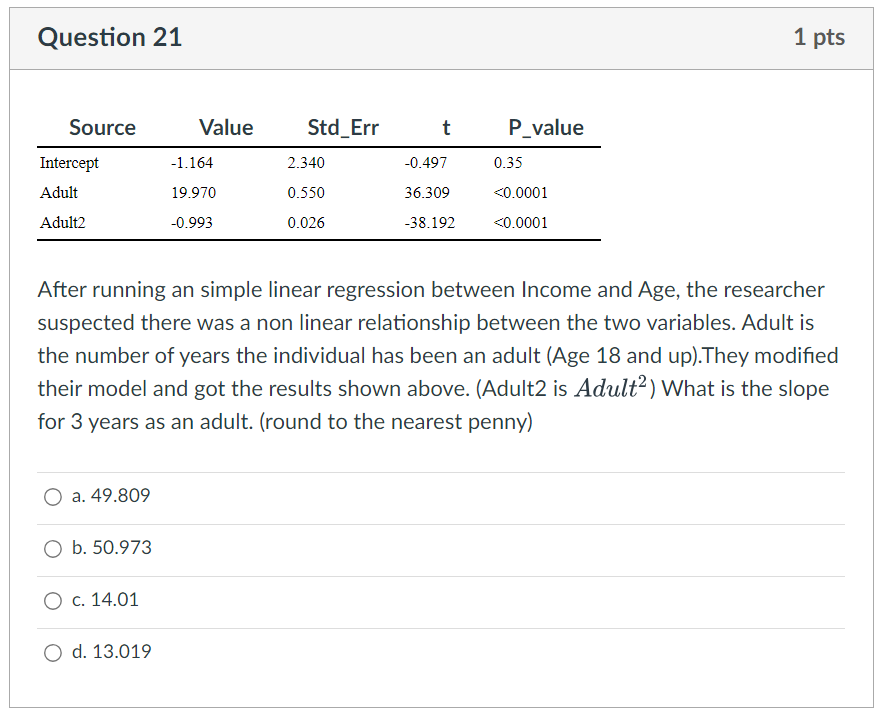Select answer choice a. 49.809
The image size is (888, 721).
52,496
